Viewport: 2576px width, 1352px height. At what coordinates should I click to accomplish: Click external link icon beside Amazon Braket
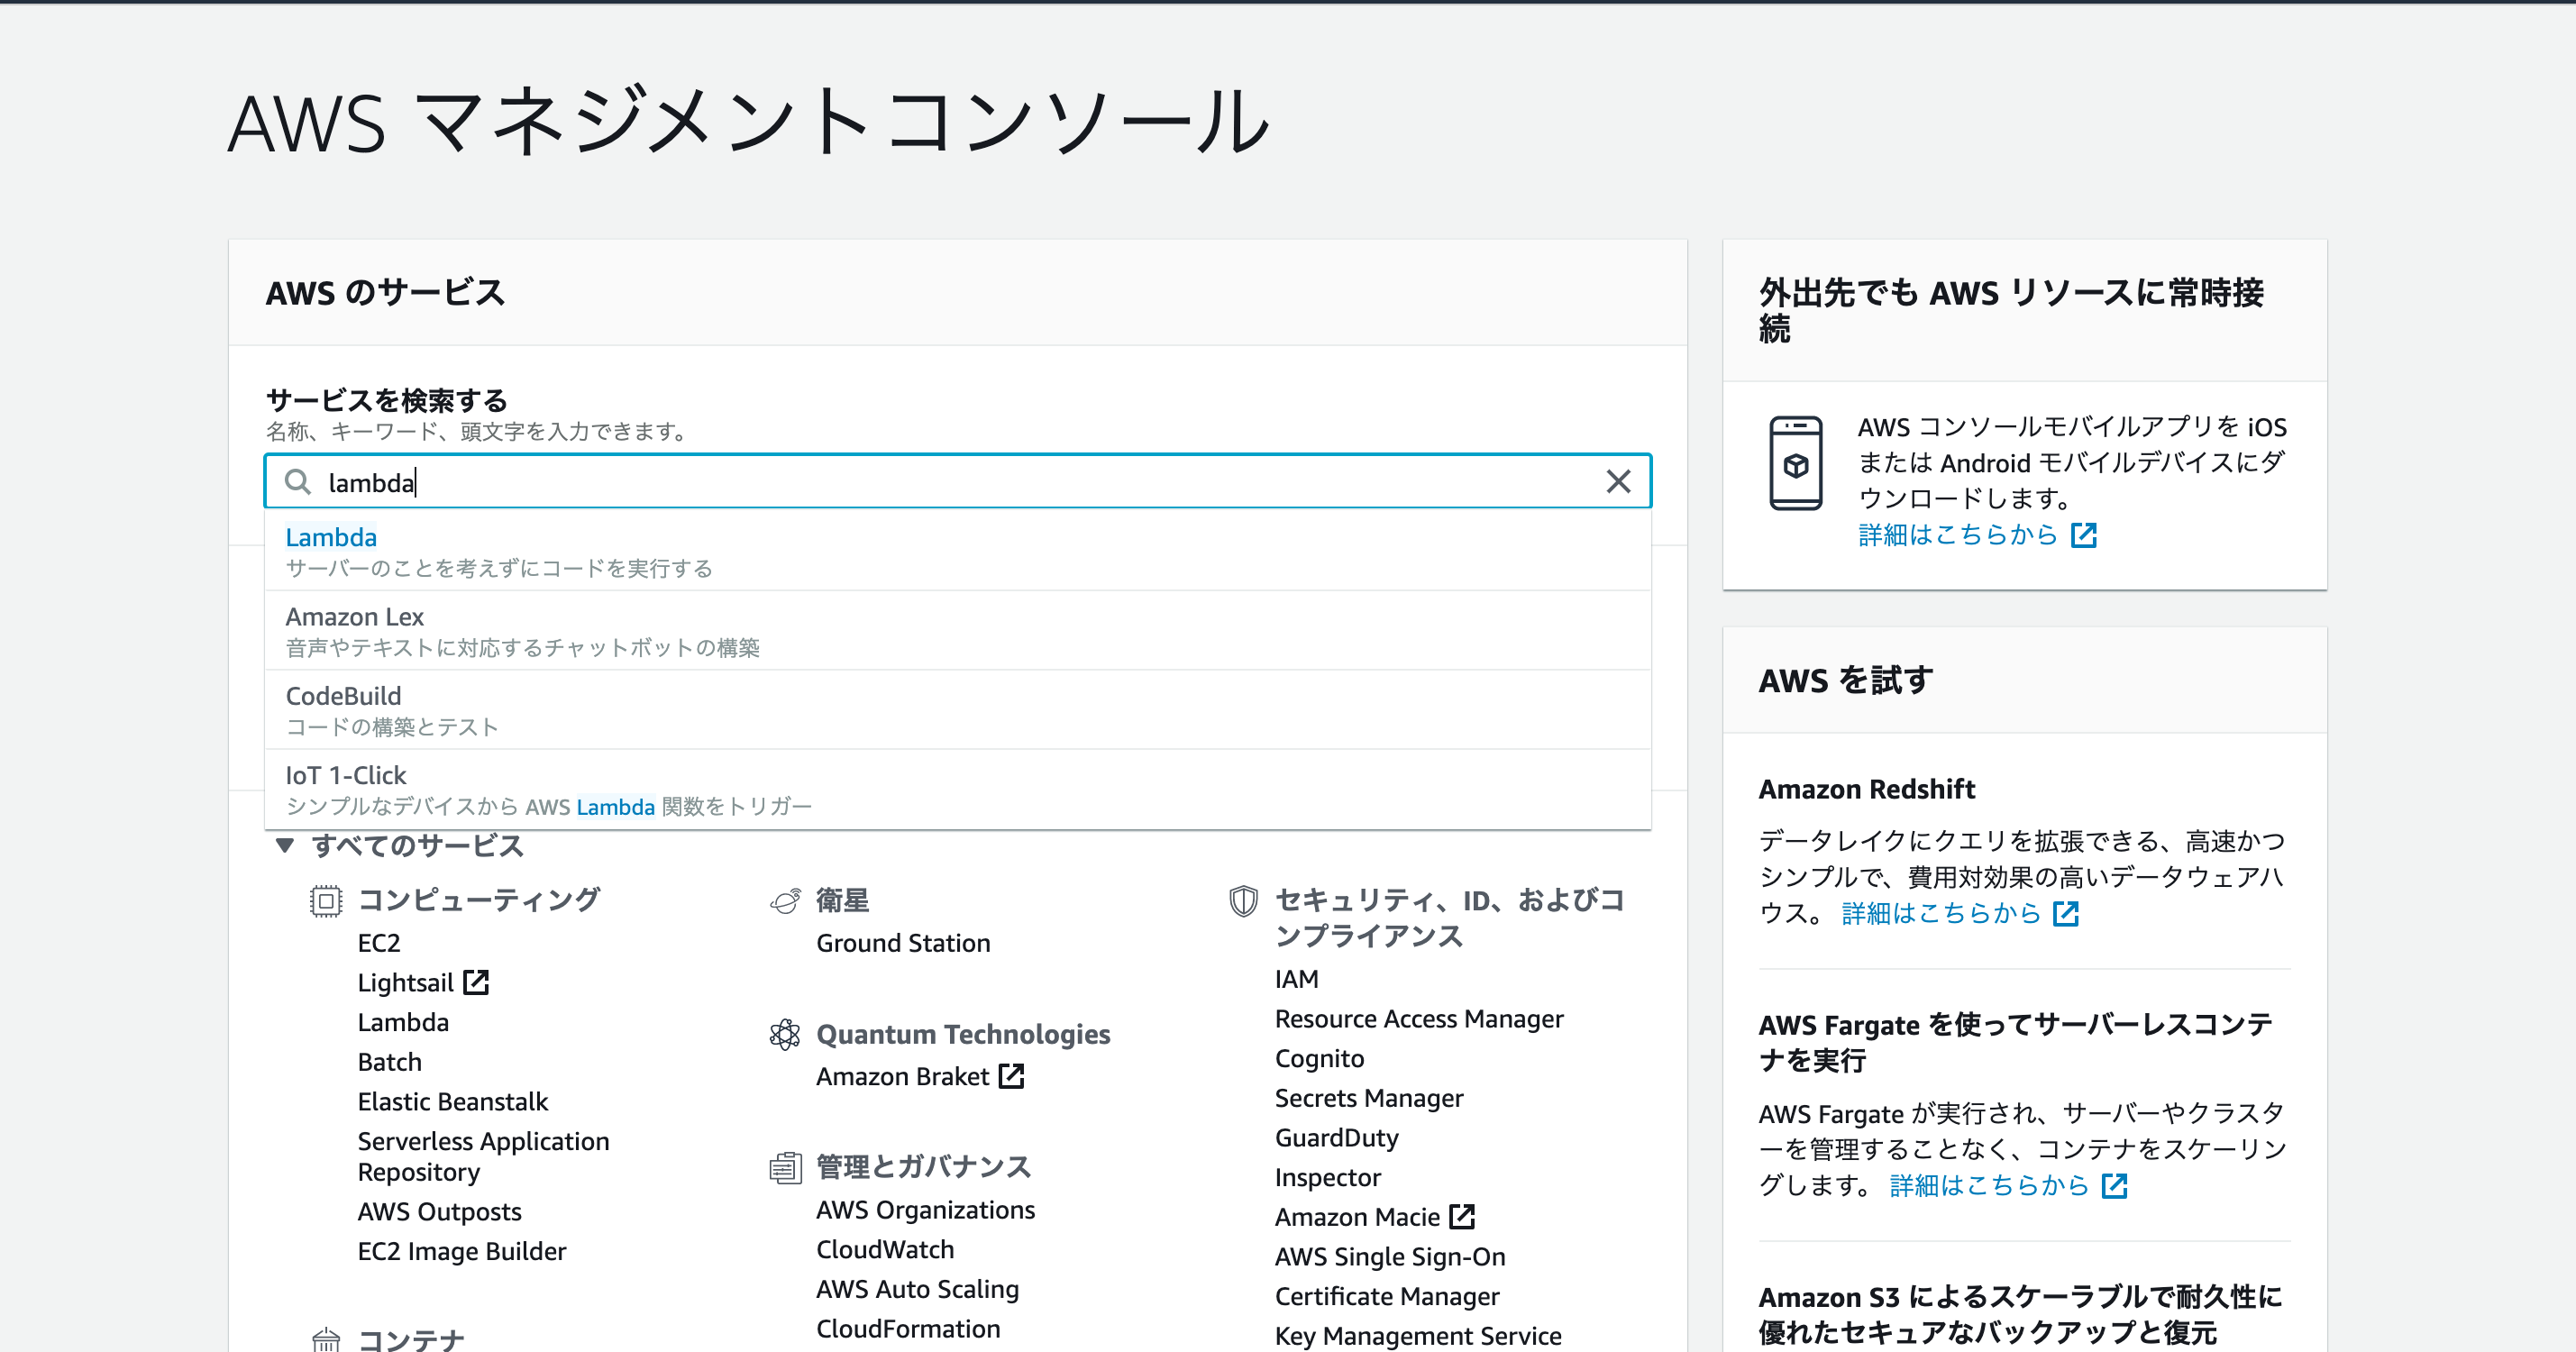point(1012,1076)
